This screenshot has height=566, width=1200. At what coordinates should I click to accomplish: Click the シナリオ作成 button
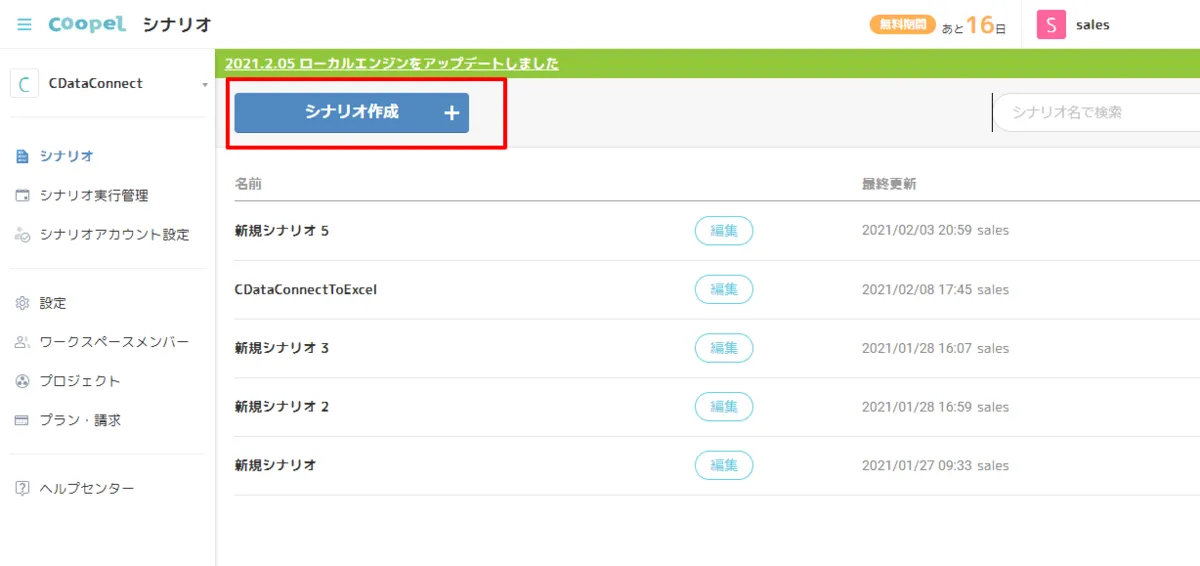click(352, 113)
